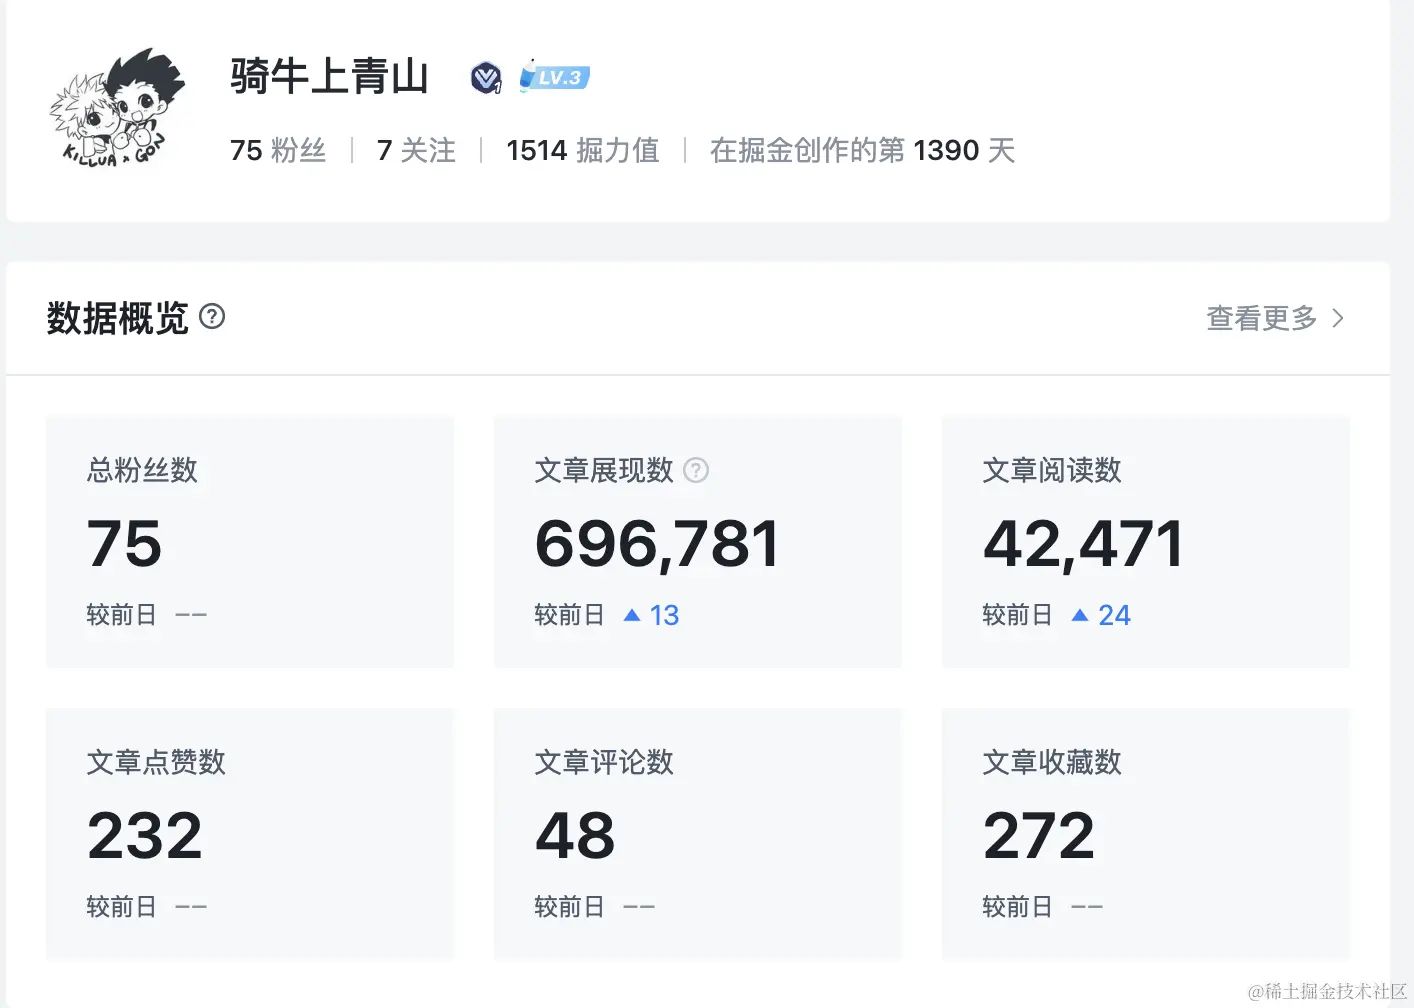Select the 文章点赞数 label

156,762
